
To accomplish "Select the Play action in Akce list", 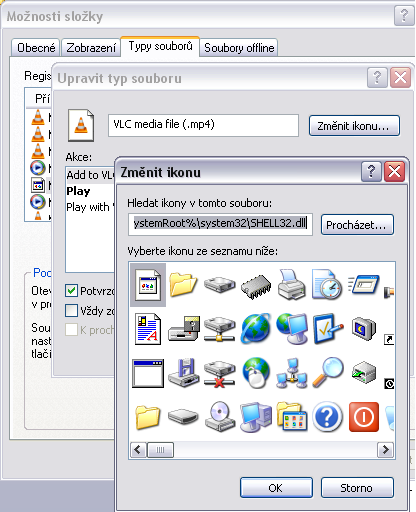I will click(78, 191).
